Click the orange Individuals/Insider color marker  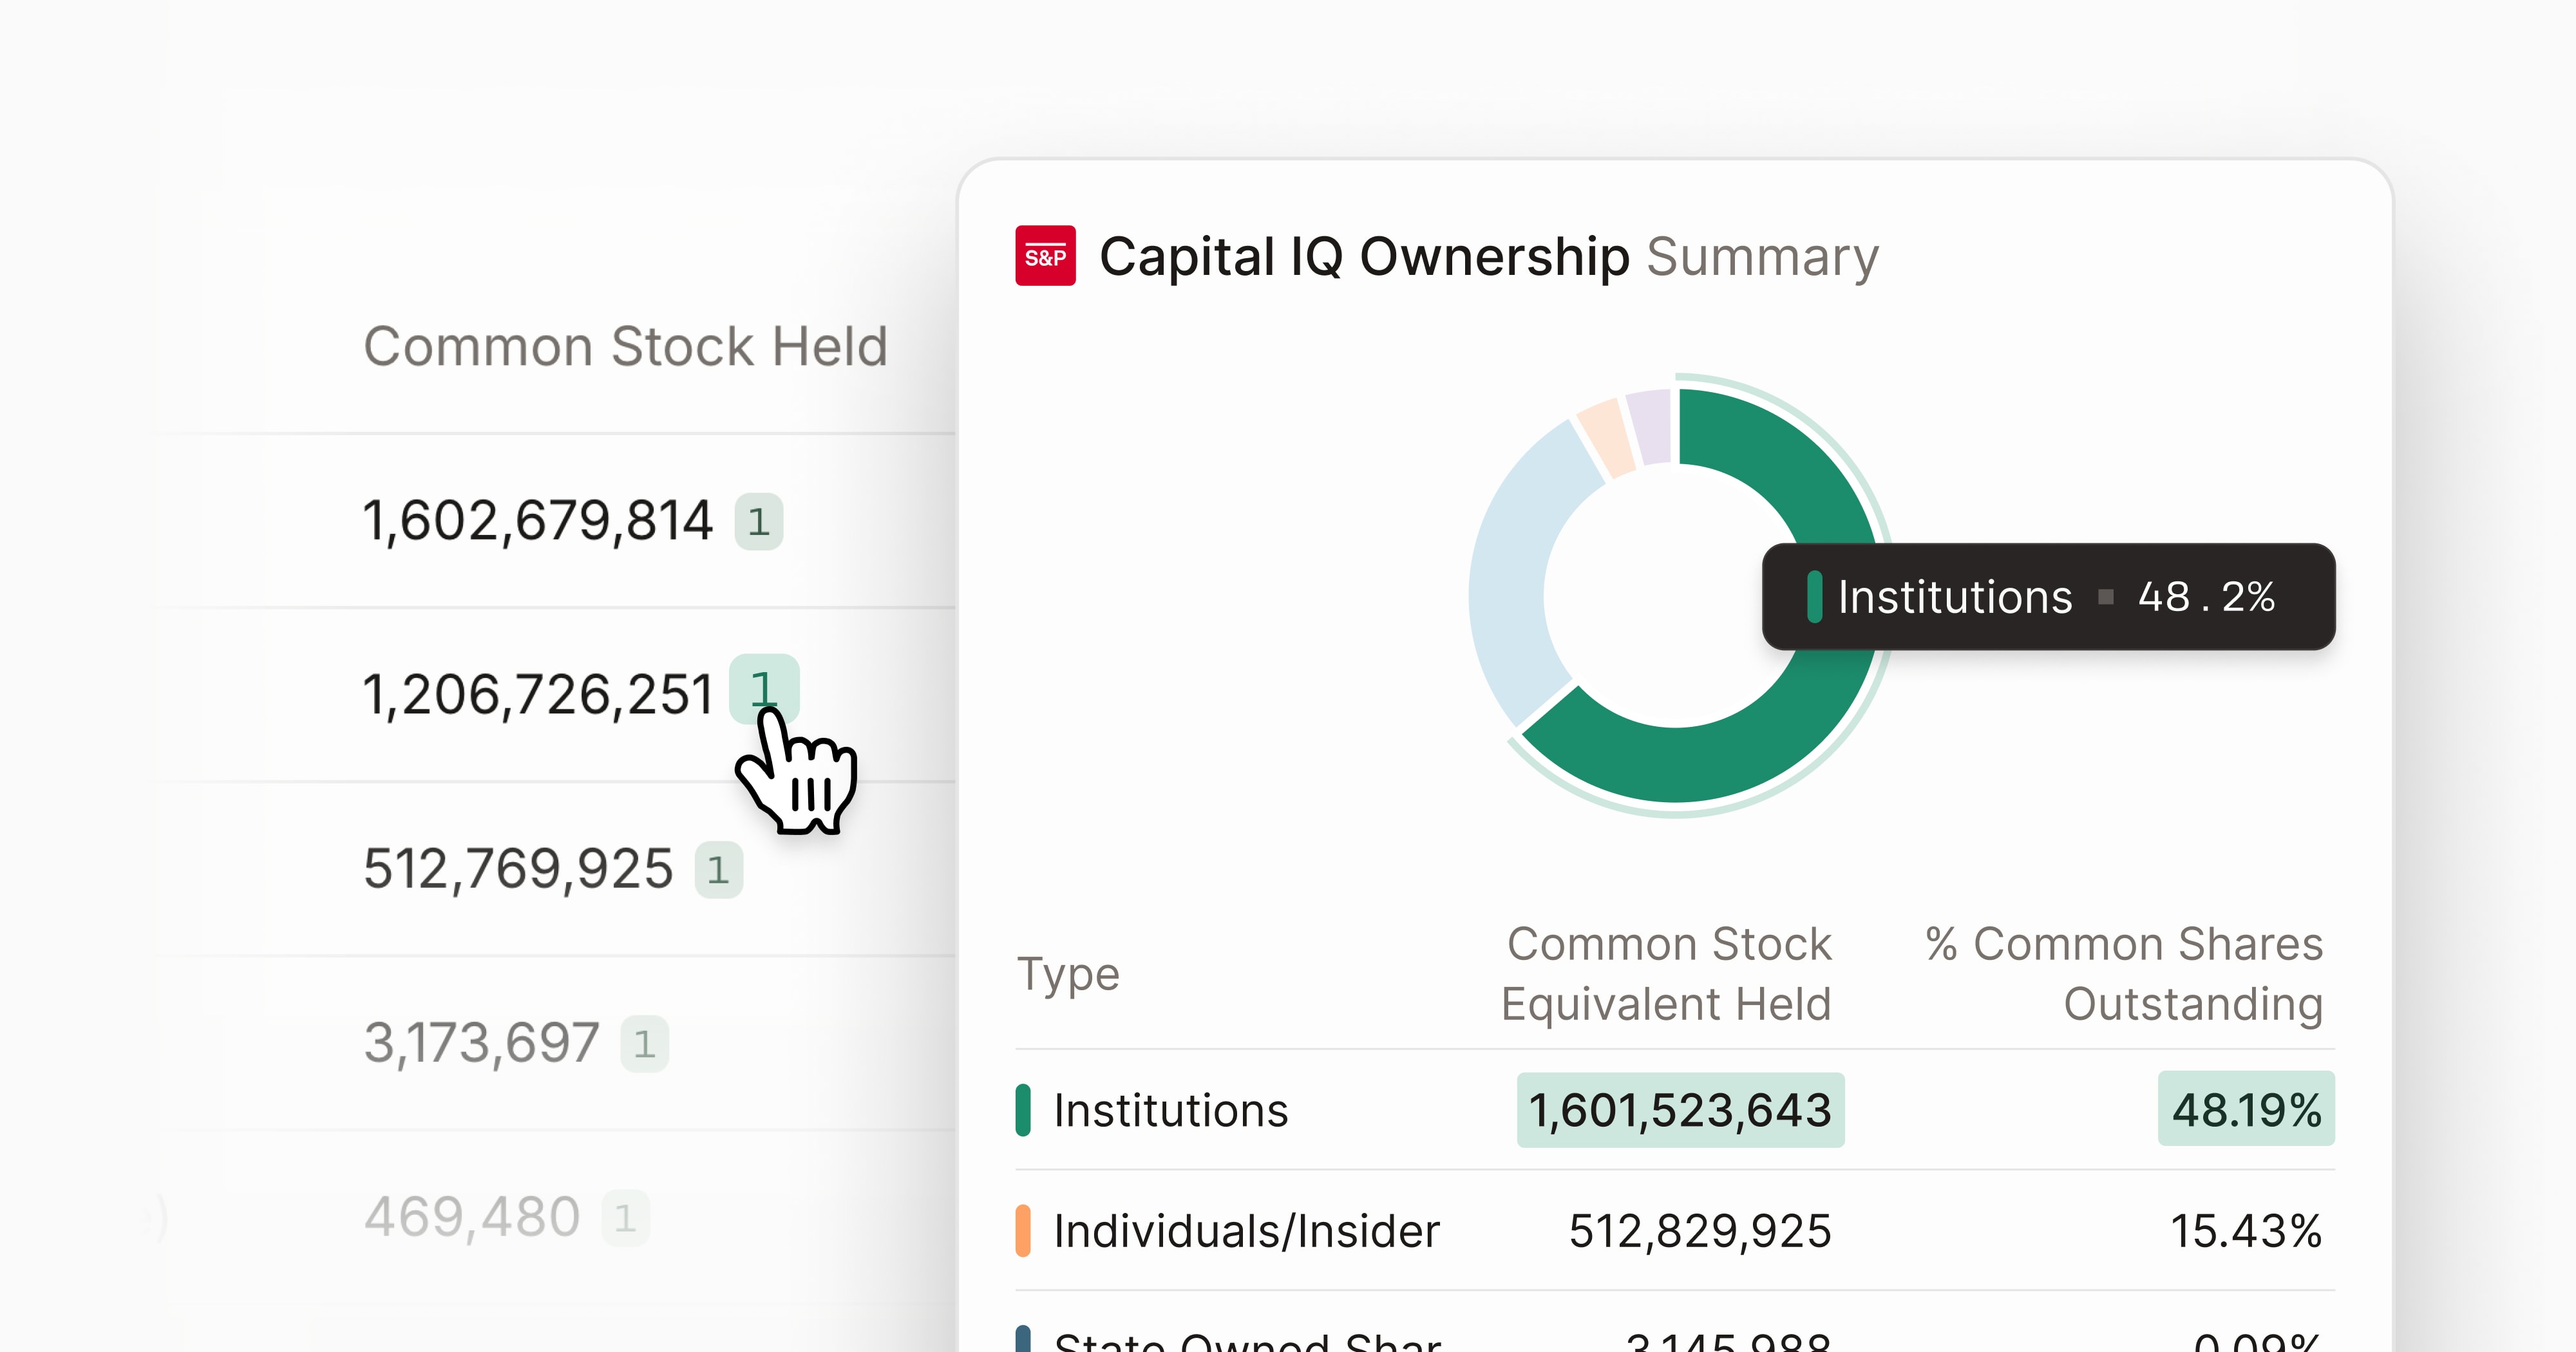pyautogui.click(x=1023, y=1231)
